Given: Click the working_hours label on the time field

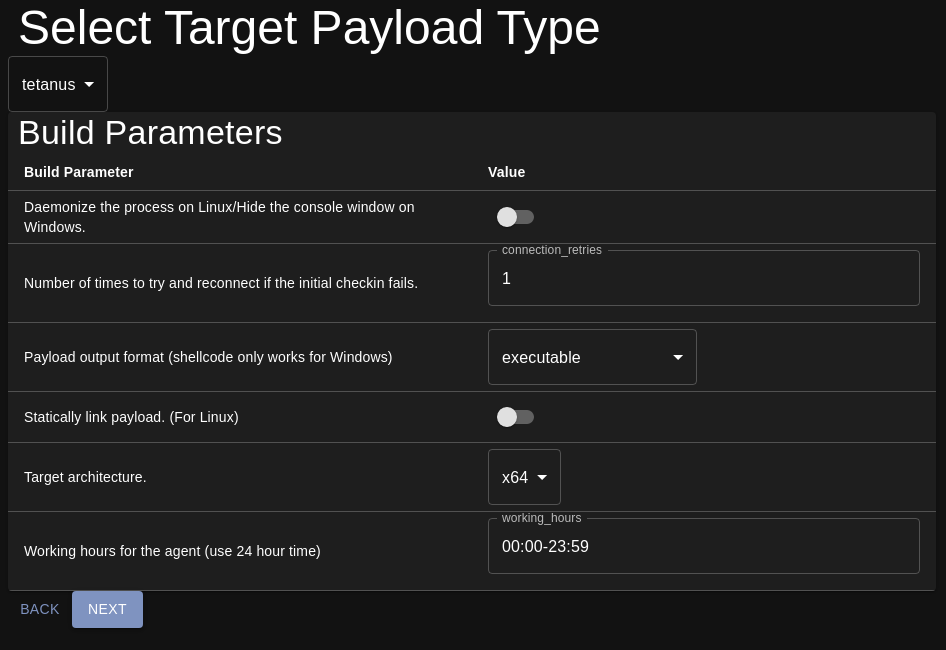Looking at the screenshot, I should click(x=541, y=518).
